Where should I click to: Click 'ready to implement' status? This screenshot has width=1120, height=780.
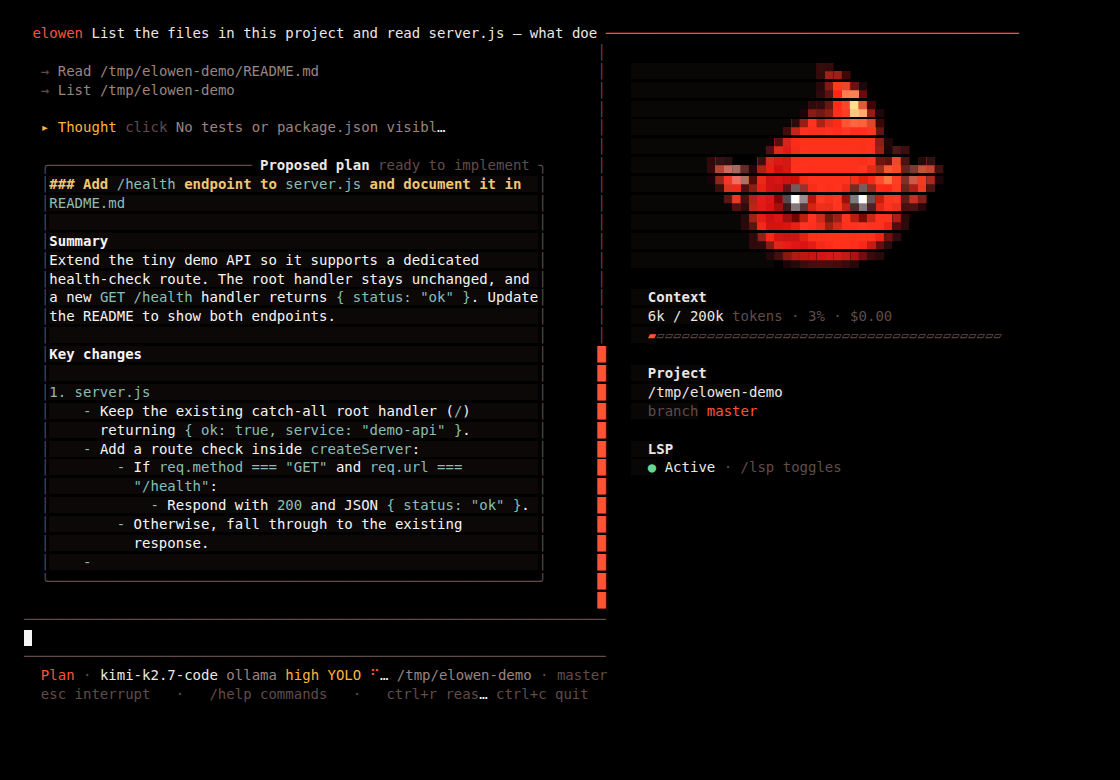[454, 165]
